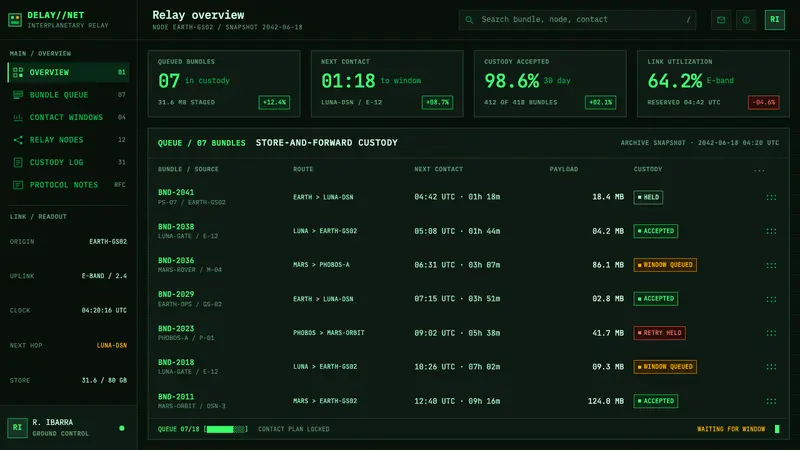This screenshot has width=800, height=450.
Task: Open the Custody Log page
Action: (68, 162)
